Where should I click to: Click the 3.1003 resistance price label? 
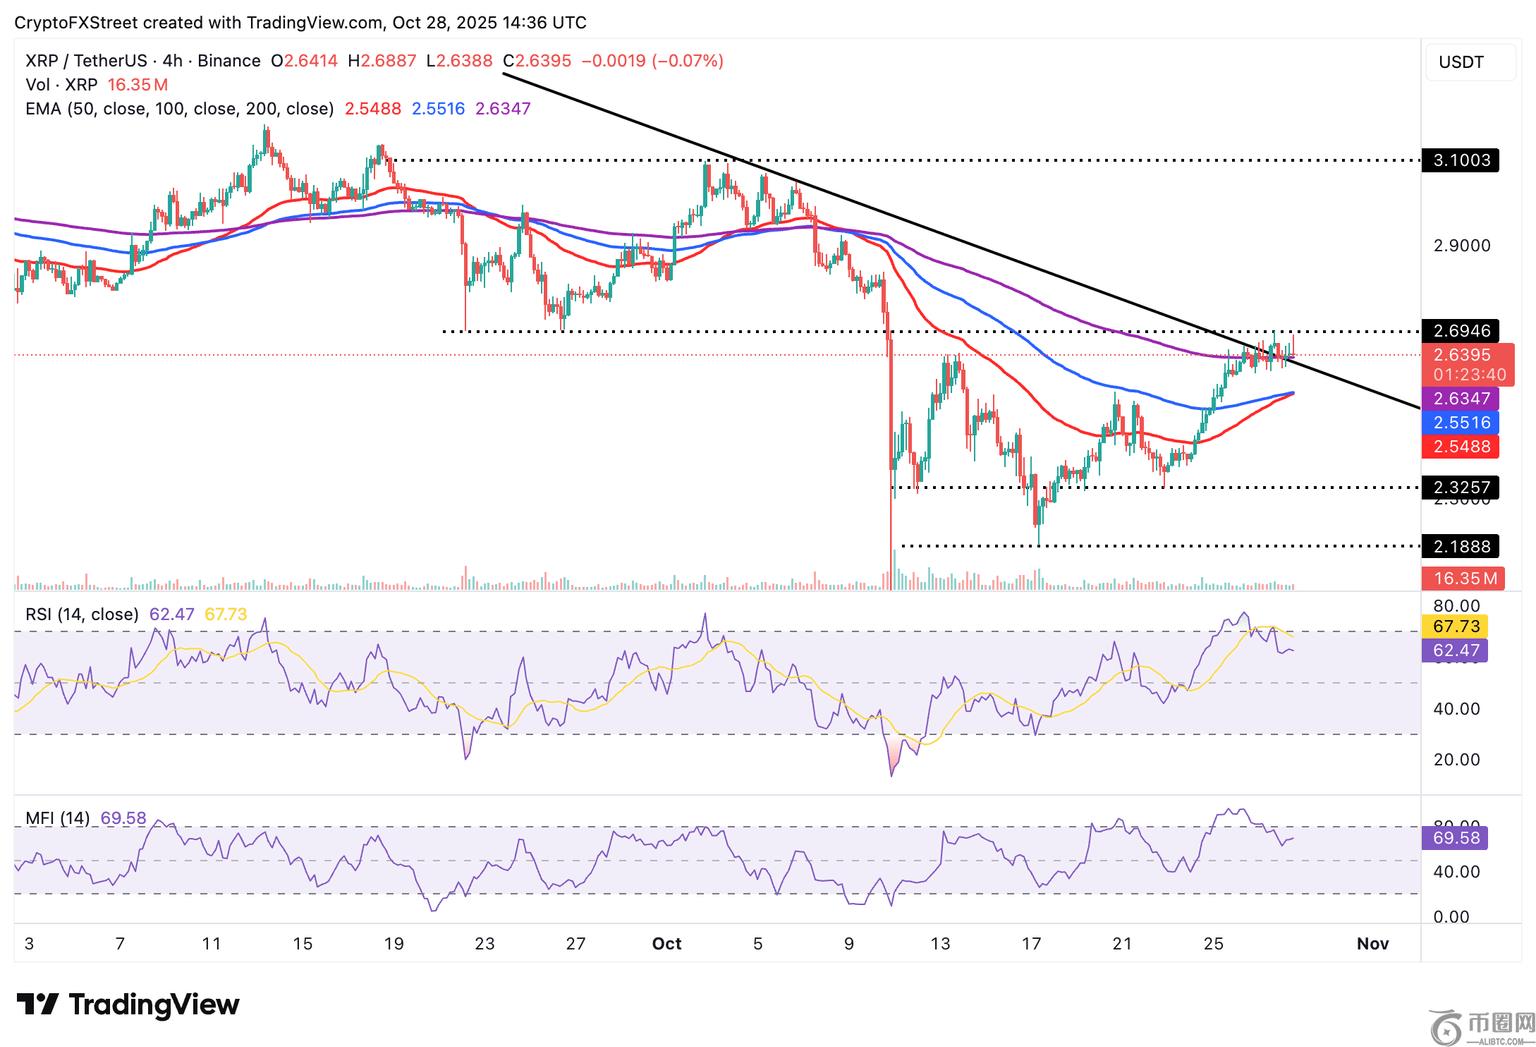pyautogui.click(x=1460, y=160)
